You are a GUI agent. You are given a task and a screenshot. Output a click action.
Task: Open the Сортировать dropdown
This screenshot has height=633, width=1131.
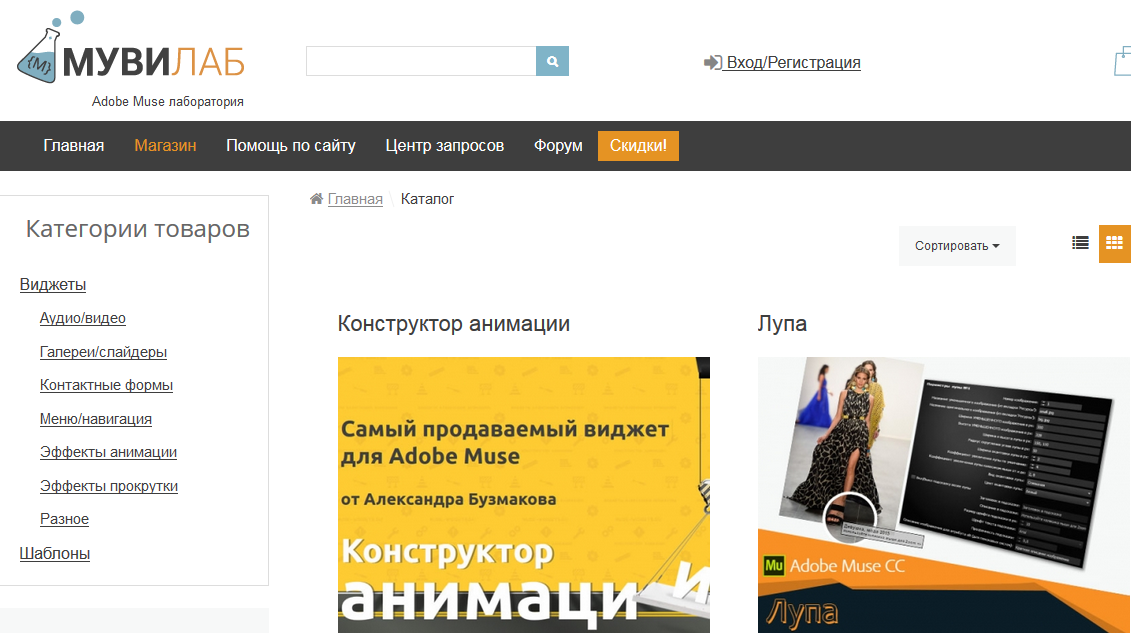pyautogui.click(x=957, y=246)
